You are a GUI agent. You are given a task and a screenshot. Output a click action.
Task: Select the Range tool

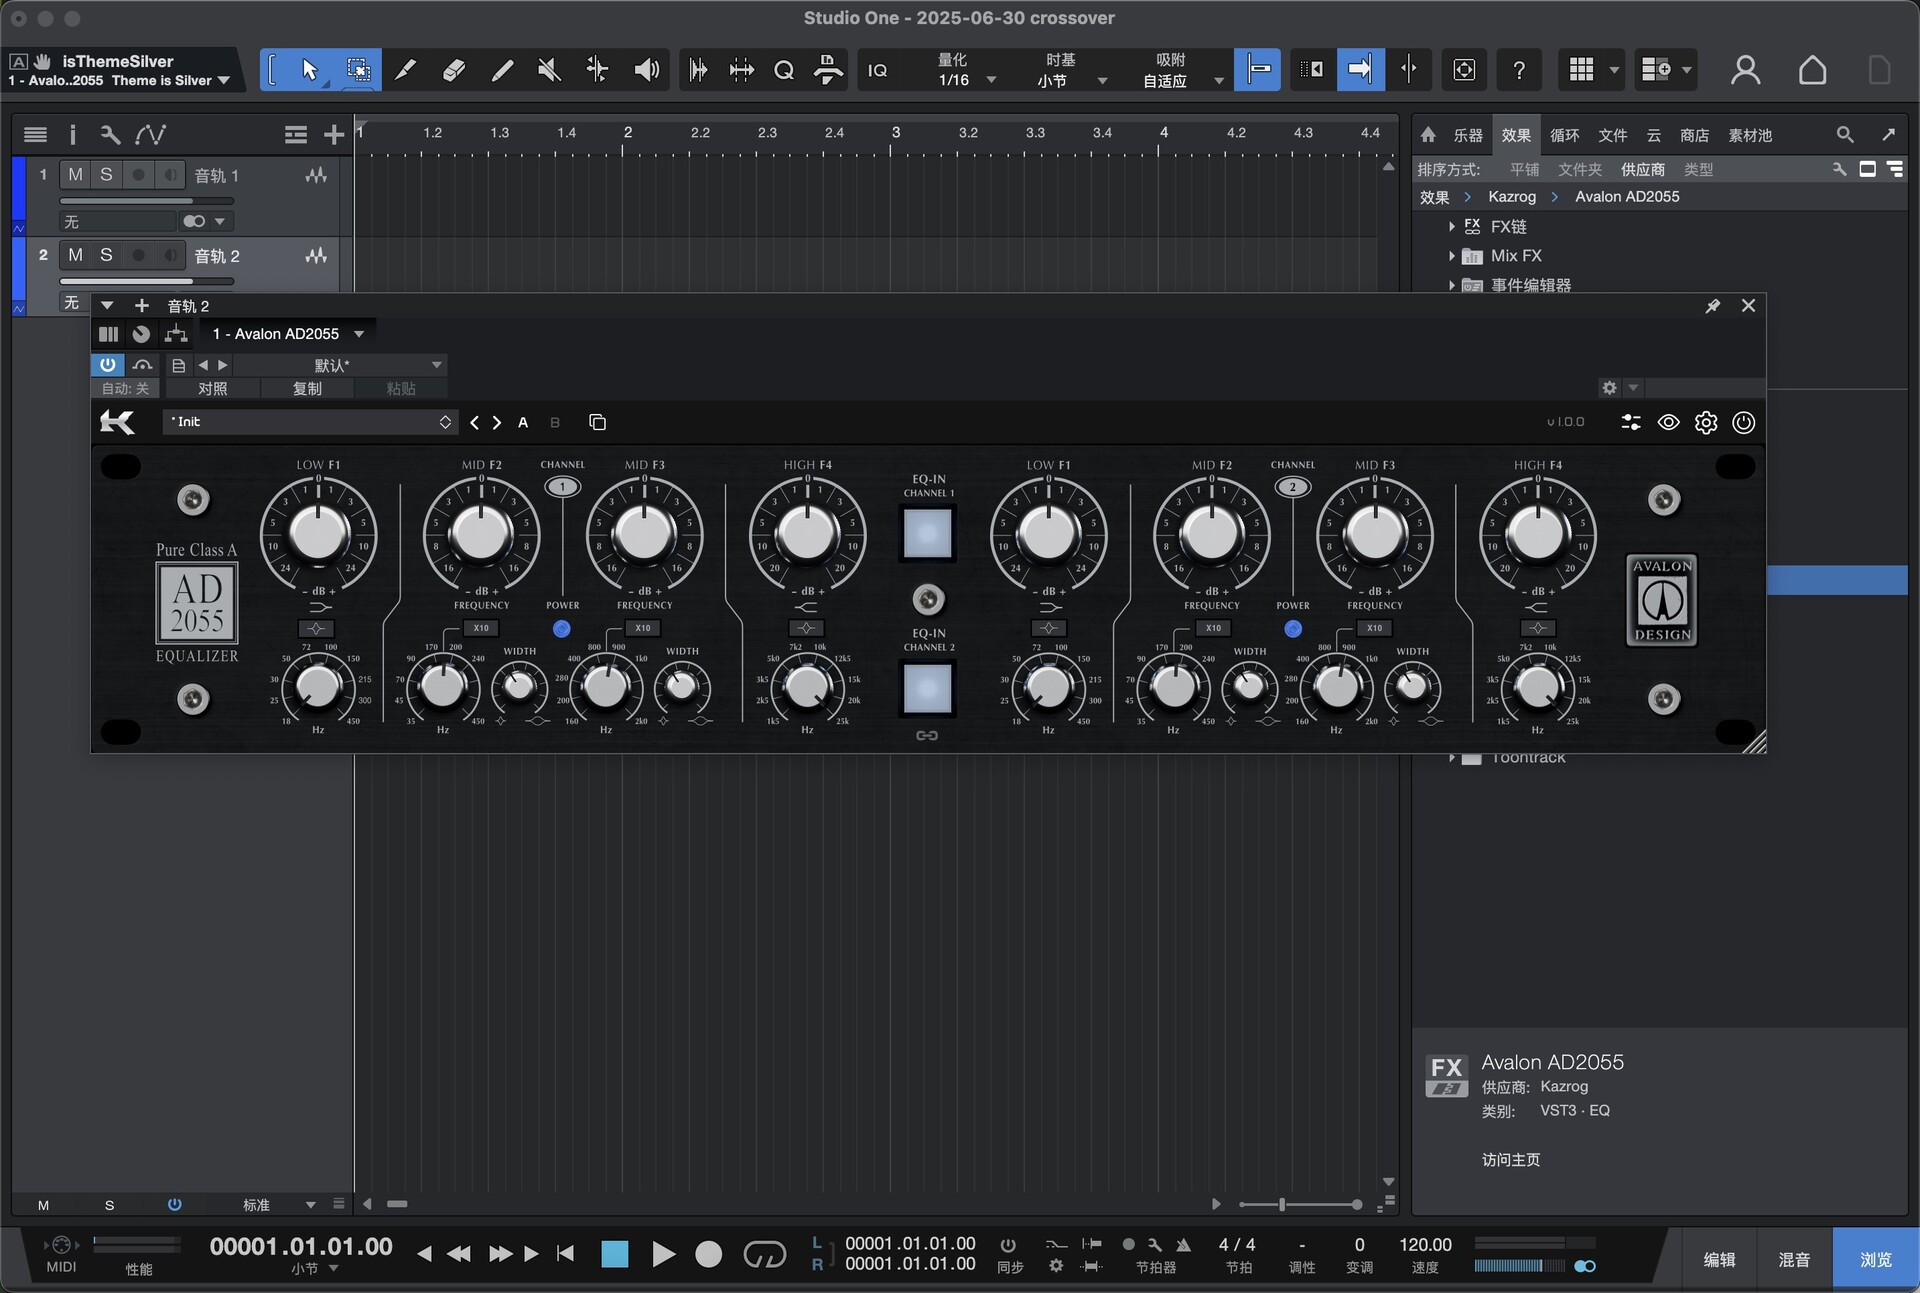coord(358,70)
